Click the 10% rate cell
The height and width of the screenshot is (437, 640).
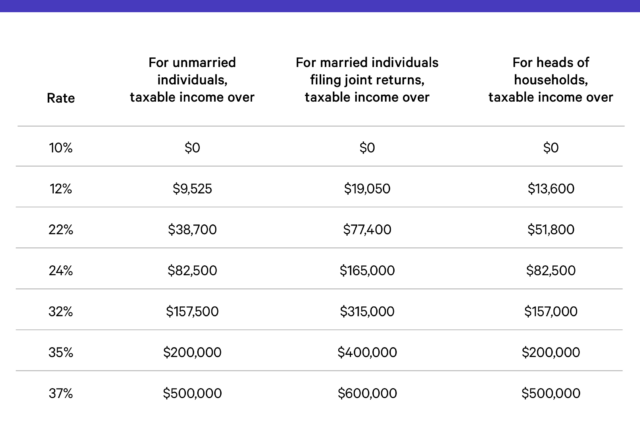pyautogui.click(x=60, y=148)
